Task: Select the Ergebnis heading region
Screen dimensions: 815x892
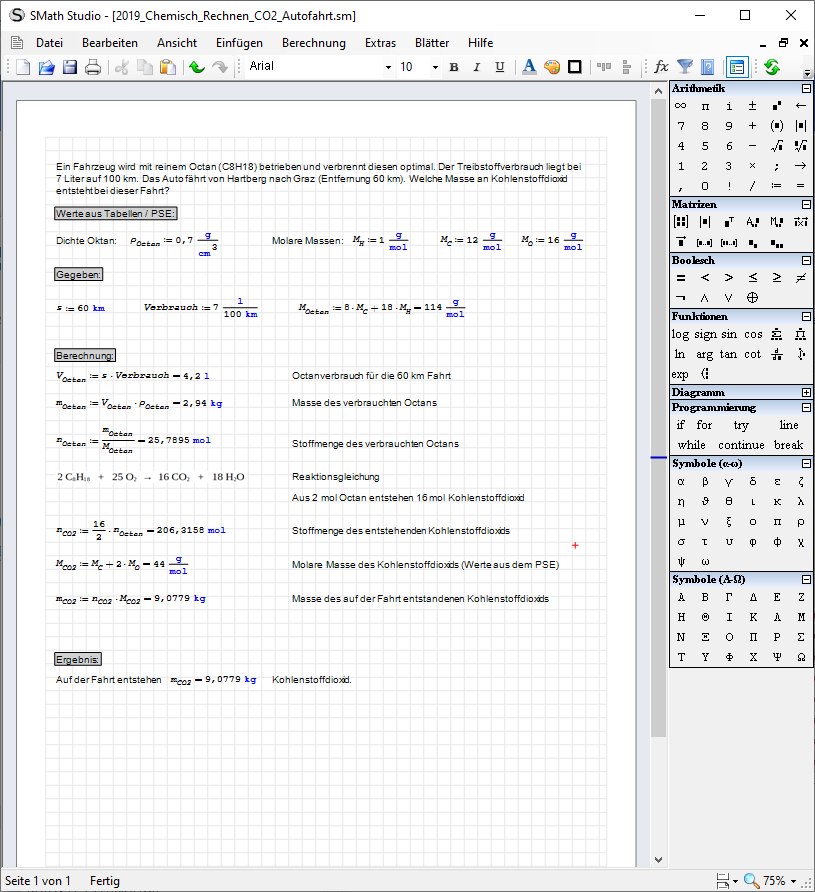Action: [78, 659]
